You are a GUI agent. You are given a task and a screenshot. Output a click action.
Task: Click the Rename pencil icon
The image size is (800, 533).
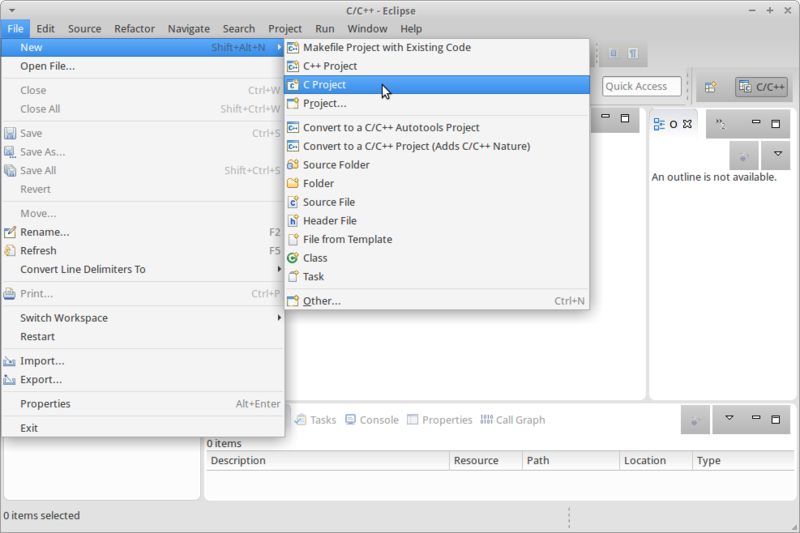point(10,232)
